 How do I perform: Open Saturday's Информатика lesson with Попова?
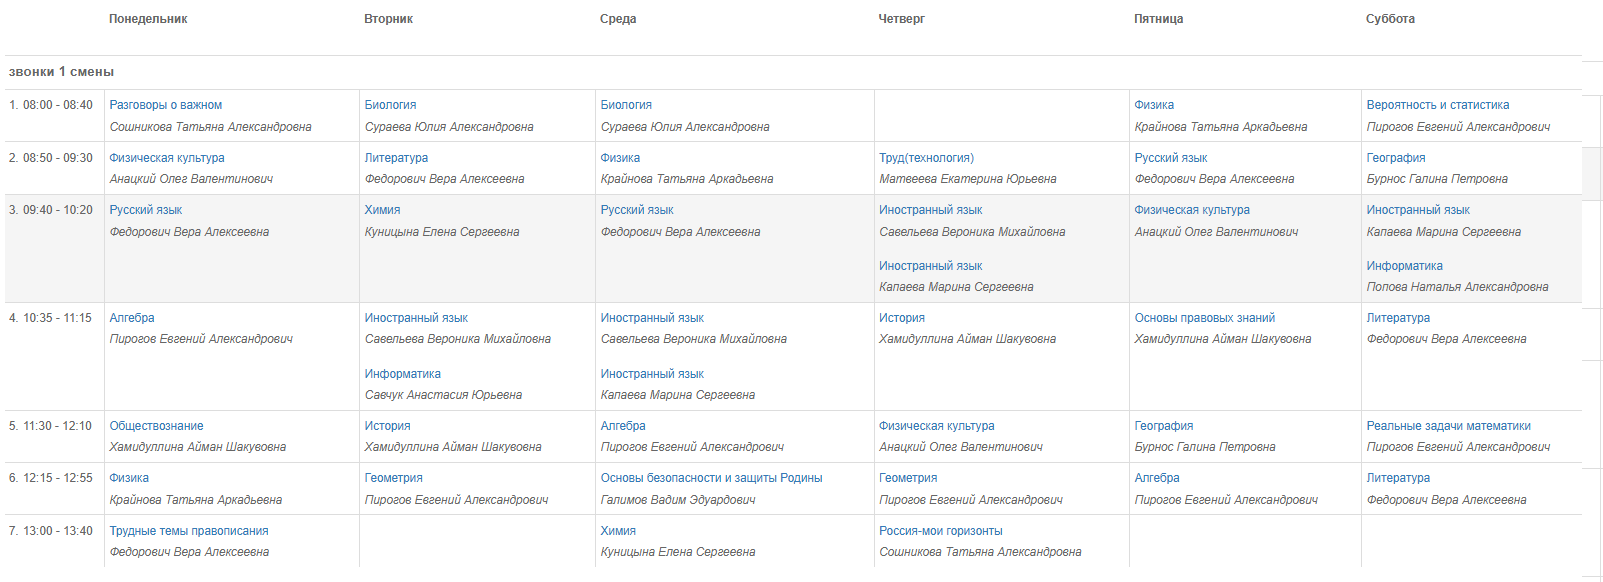point(1405,266)
